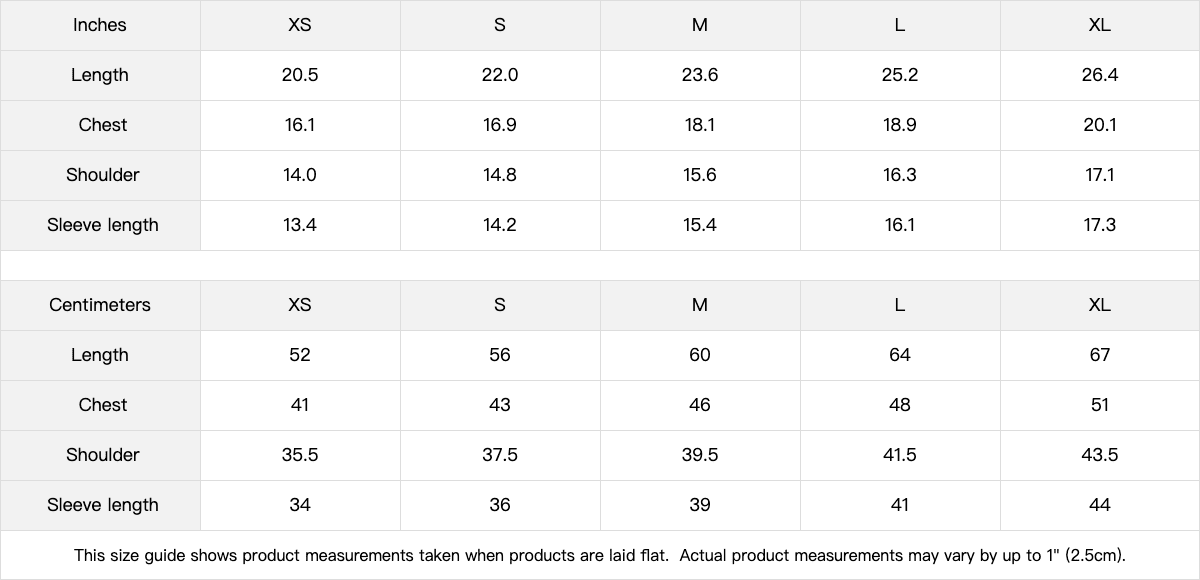Click the 43 chest value for S
Viewport: 1200px width, 580px height.
pyautogui.click(x=500, y=405)
